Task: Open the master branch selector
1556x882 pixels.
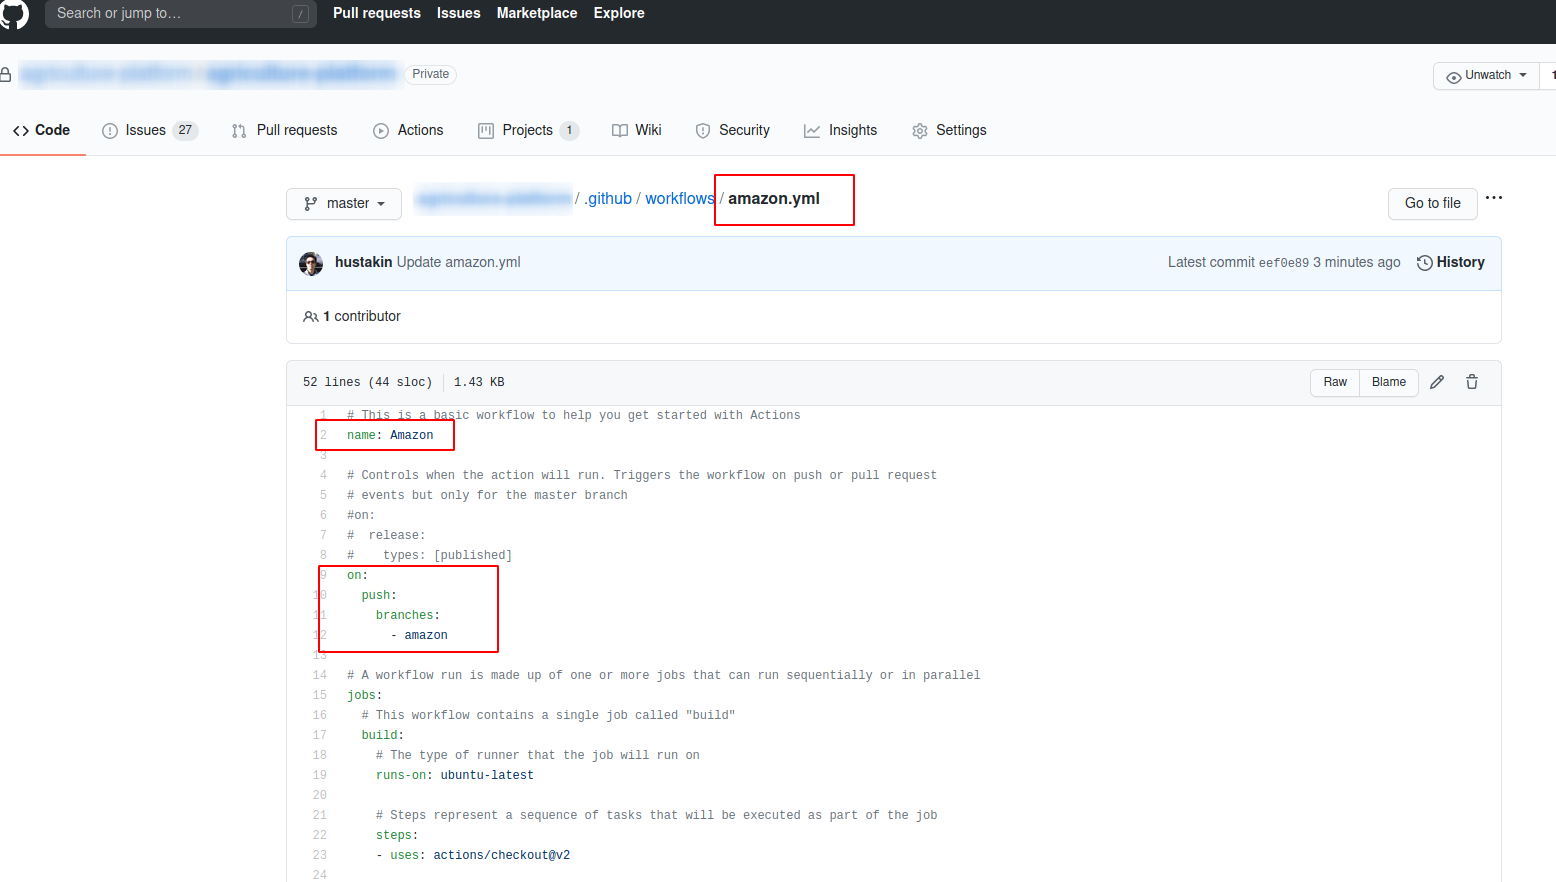Action: tap(344, 203)
